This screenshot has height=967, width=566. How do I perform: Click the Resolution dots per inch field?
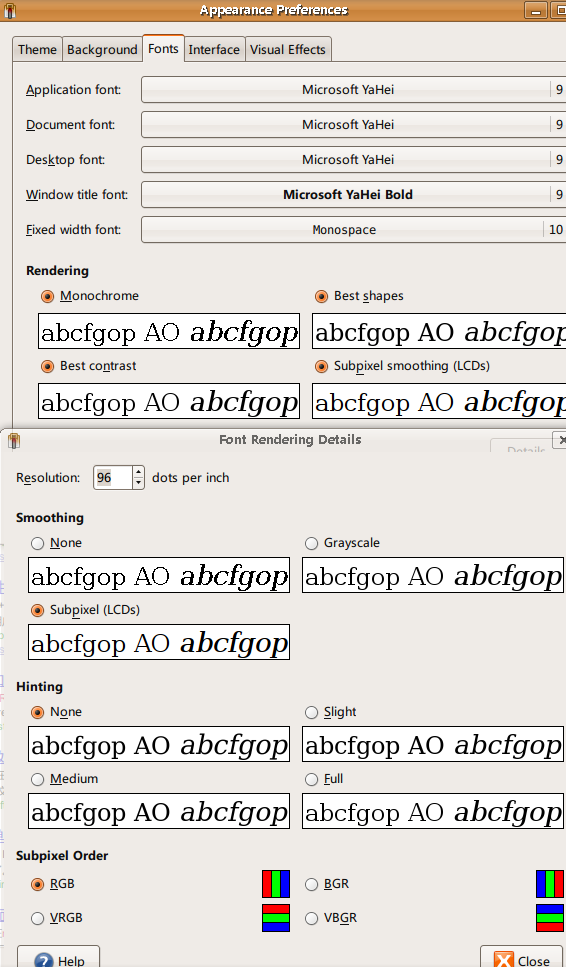pos(112,477)
